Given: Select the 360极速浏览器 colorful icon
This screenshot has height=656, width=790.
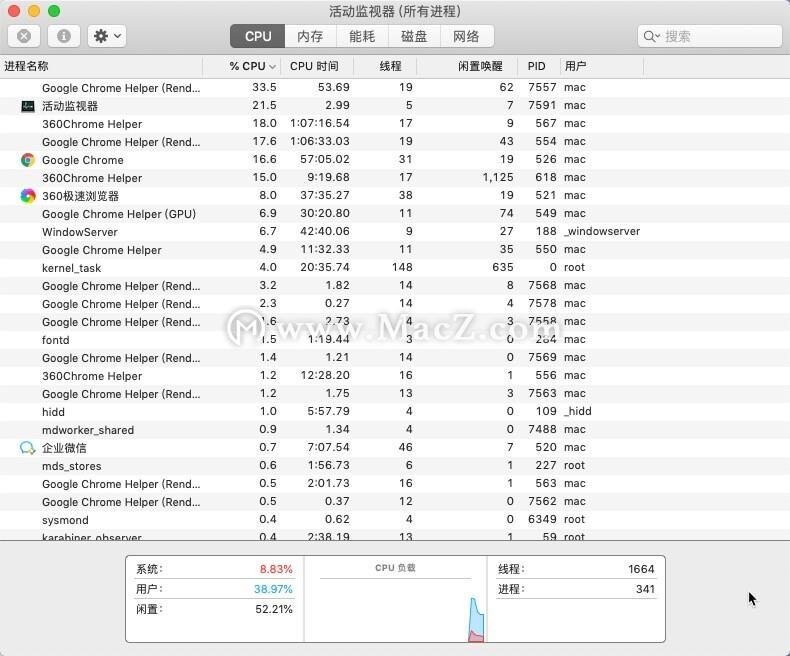Looking at the screenshot, I should [28, 196].
